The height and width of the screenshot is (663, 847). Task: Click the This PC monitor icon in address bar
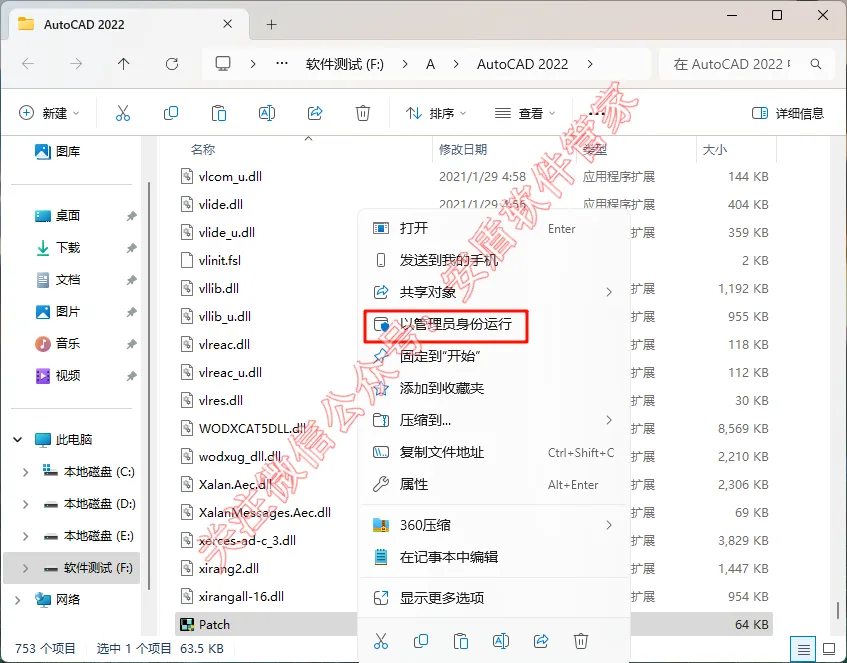click(x=223, y=64)
